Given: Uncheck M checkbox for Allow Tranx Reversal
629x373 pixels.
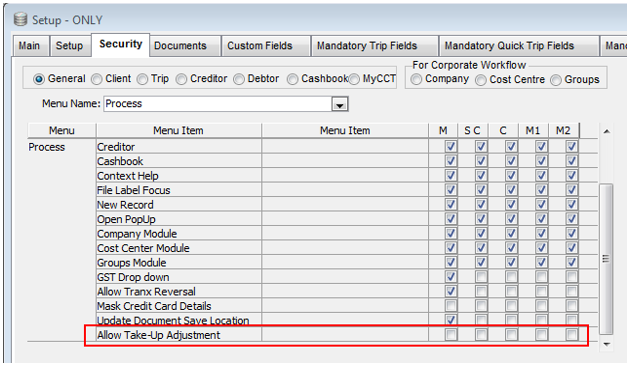Looking at the screenshot, I should coord(451,291).
